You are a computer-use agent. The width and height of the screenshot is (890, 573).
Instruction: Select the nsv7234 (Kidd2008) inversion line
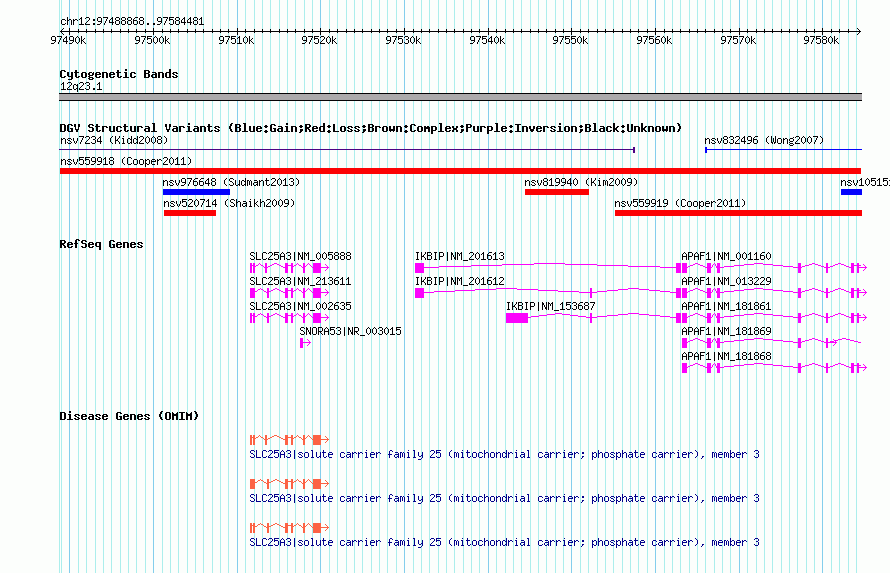point(347,150)
